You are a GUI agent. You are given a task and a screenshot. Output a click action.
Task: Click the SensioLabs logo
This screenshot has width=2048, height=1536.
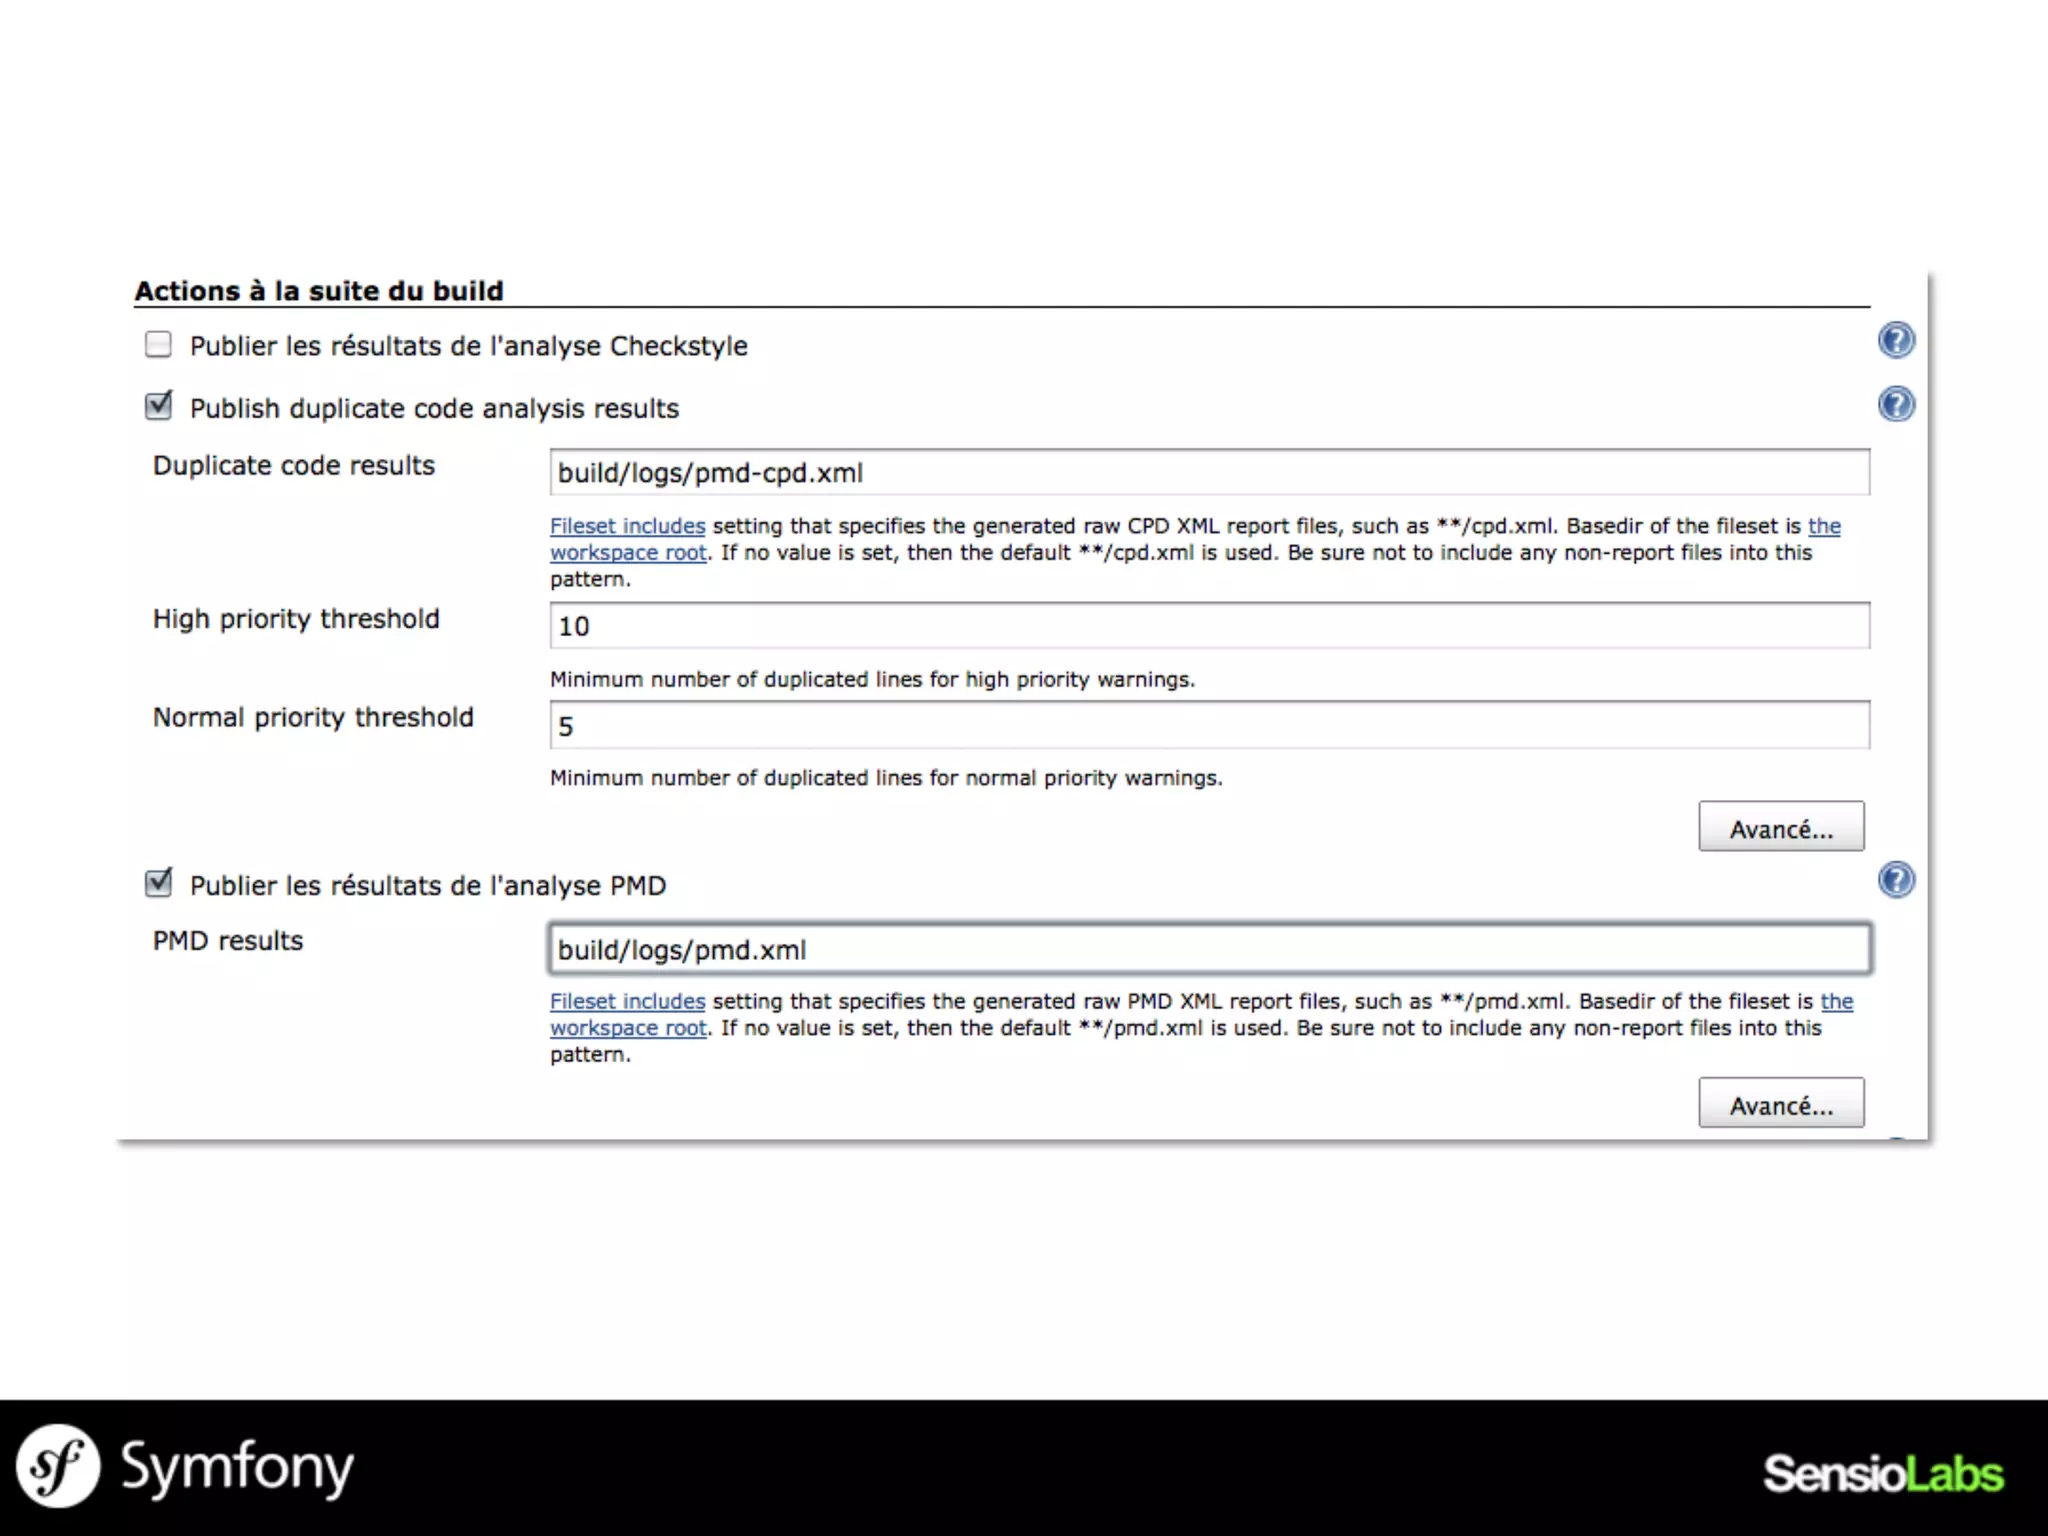pyautogui.click(x=1882, y=1474)
